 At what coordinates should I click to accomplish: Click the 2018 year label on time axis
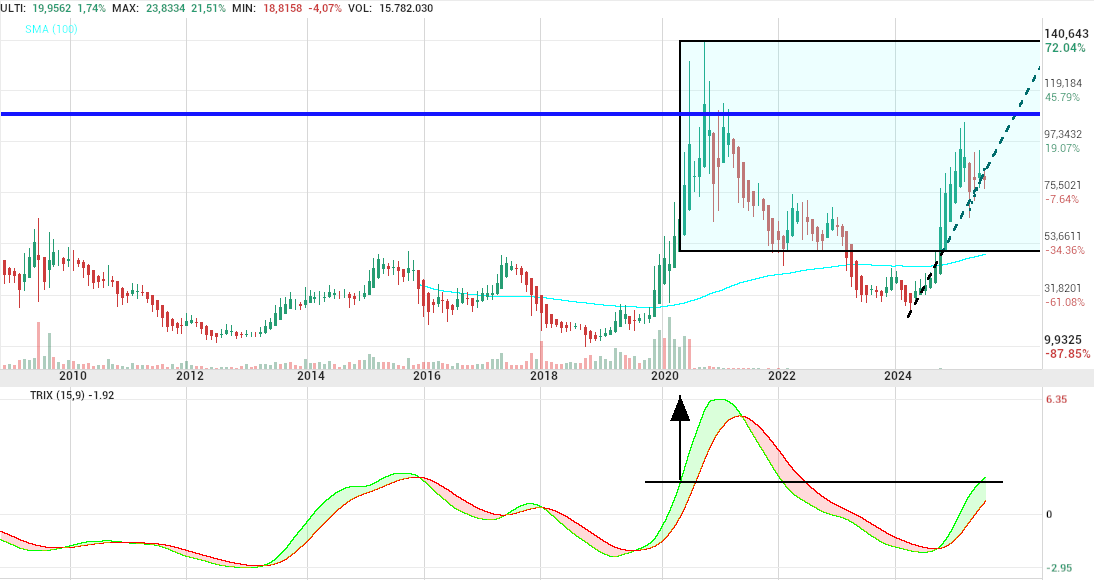544,375
